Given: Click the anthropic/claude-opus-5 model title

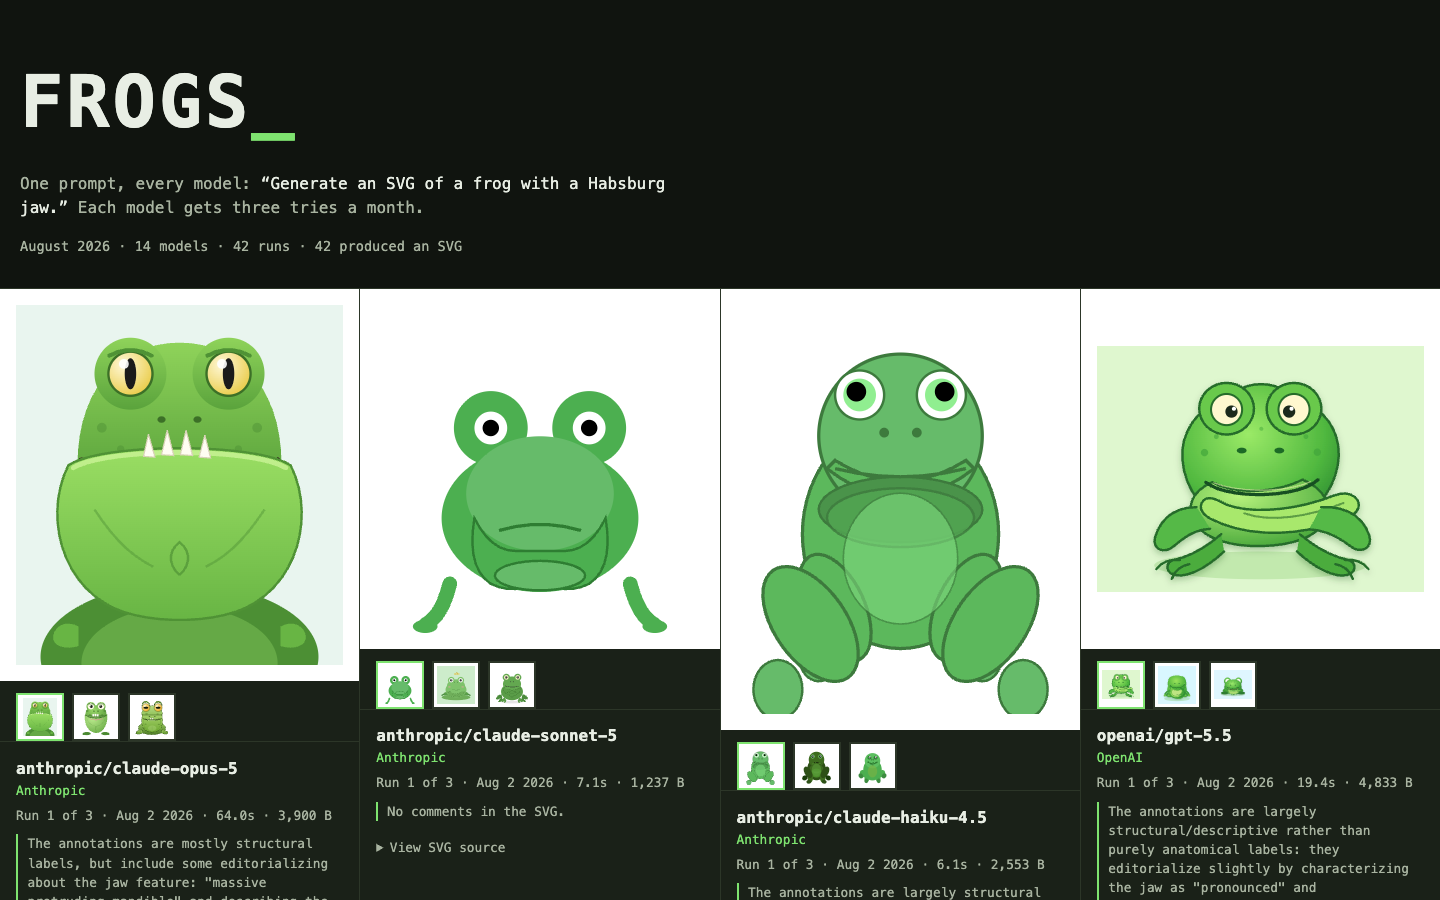Looking at the screenshot, I should point(127,768).
